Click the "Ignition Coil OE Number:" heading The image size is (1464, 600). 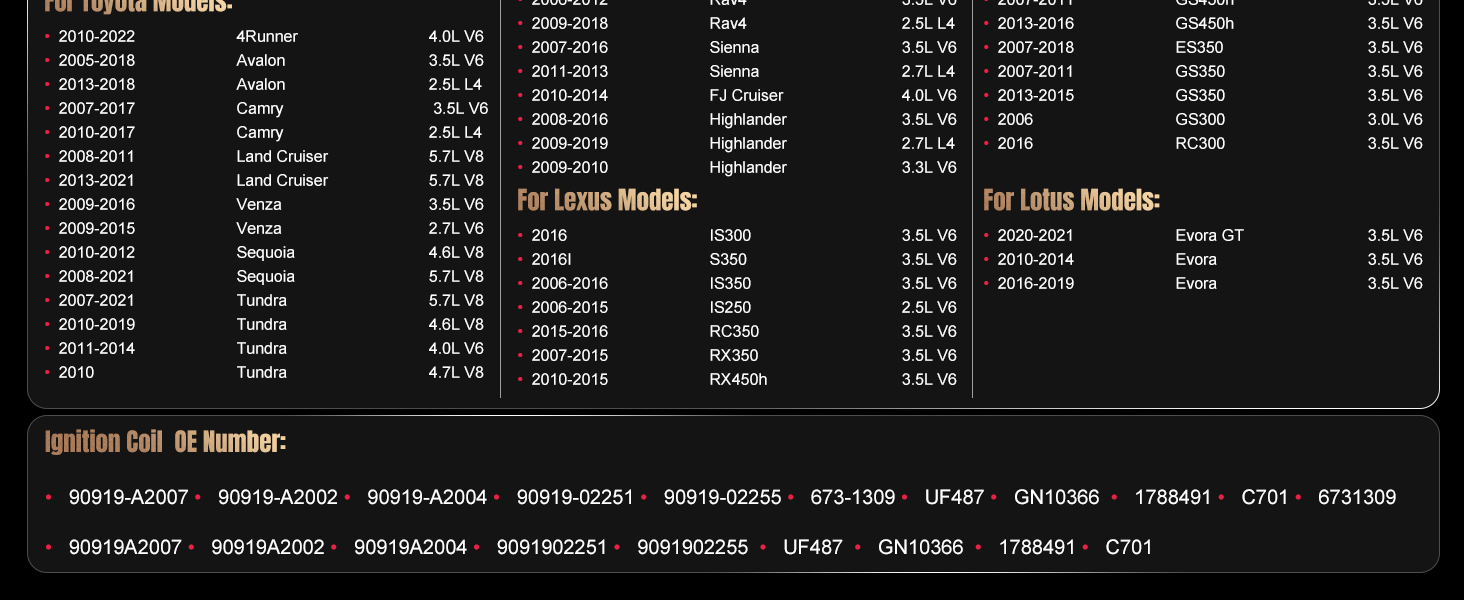165,442
